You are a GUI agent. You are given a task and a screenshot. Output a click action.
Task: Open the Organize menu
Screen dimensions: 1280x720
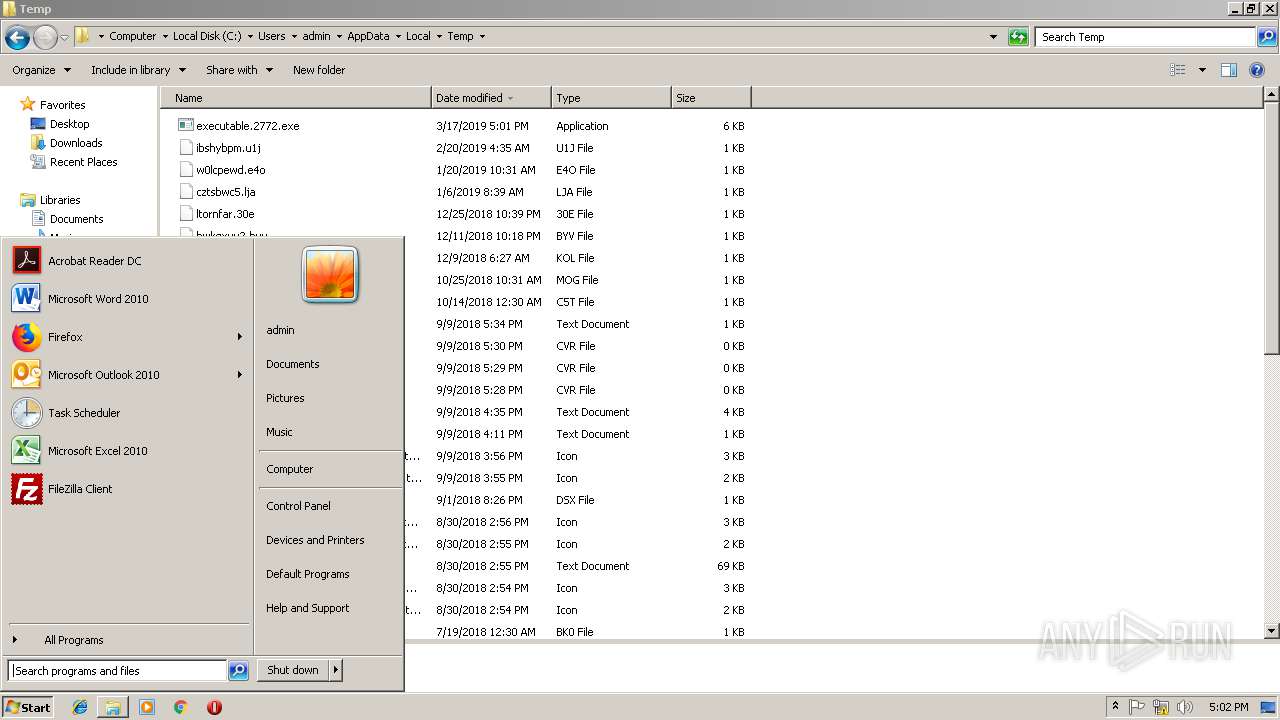41,70
